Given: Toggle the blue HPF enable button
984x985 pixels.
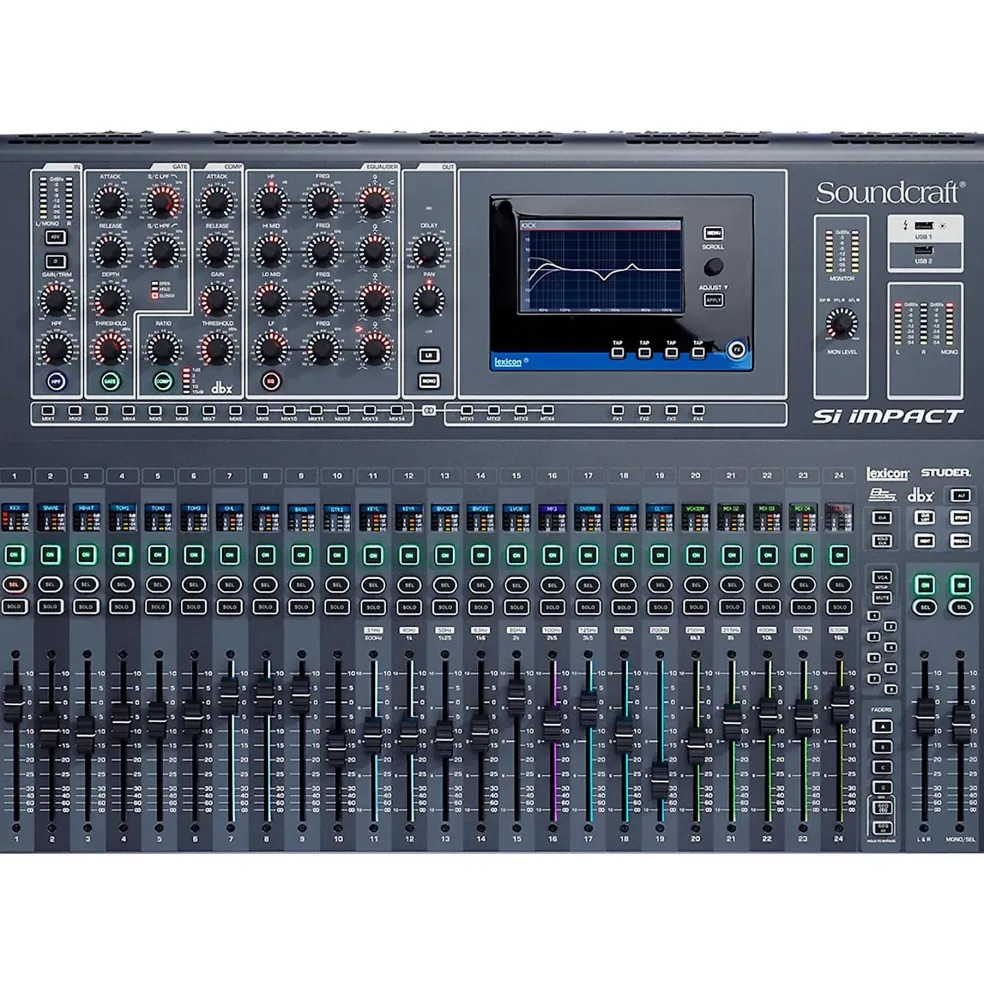Looking at the screenshot, I should tap(56, 381).
